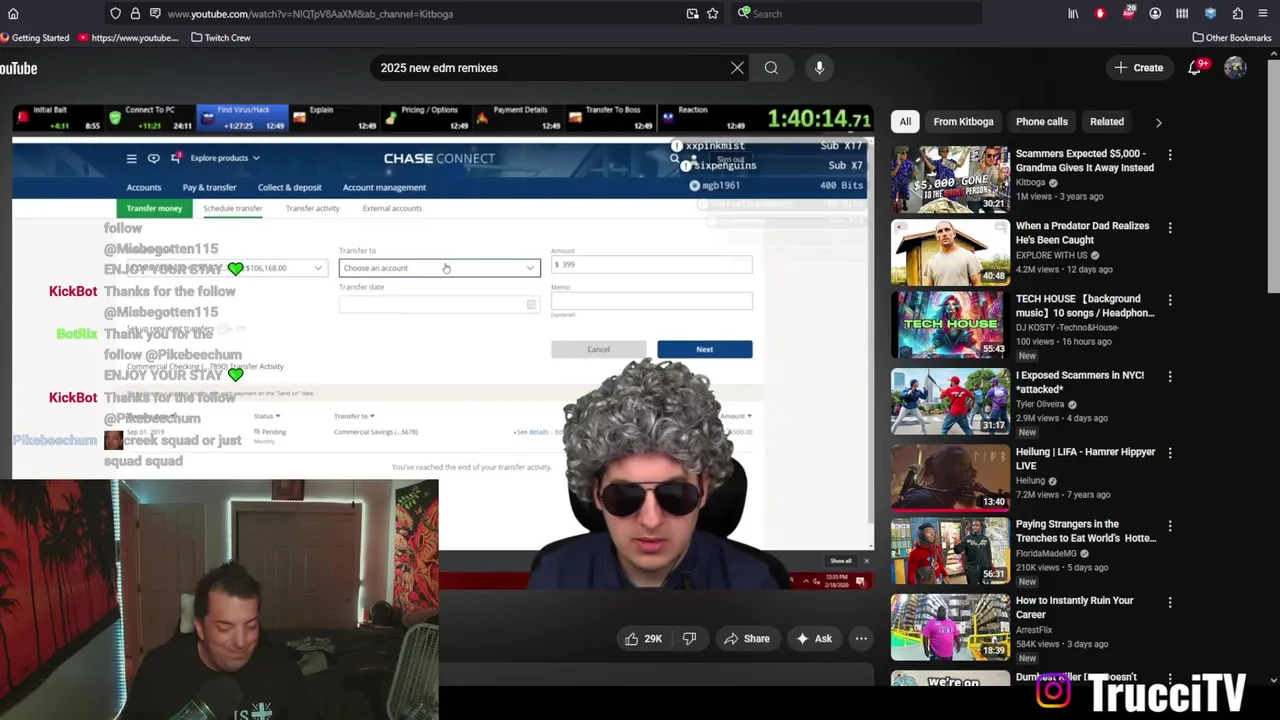Open YouTube account avatar menu
1280x720 pixels.
[x=1235, y=68]
